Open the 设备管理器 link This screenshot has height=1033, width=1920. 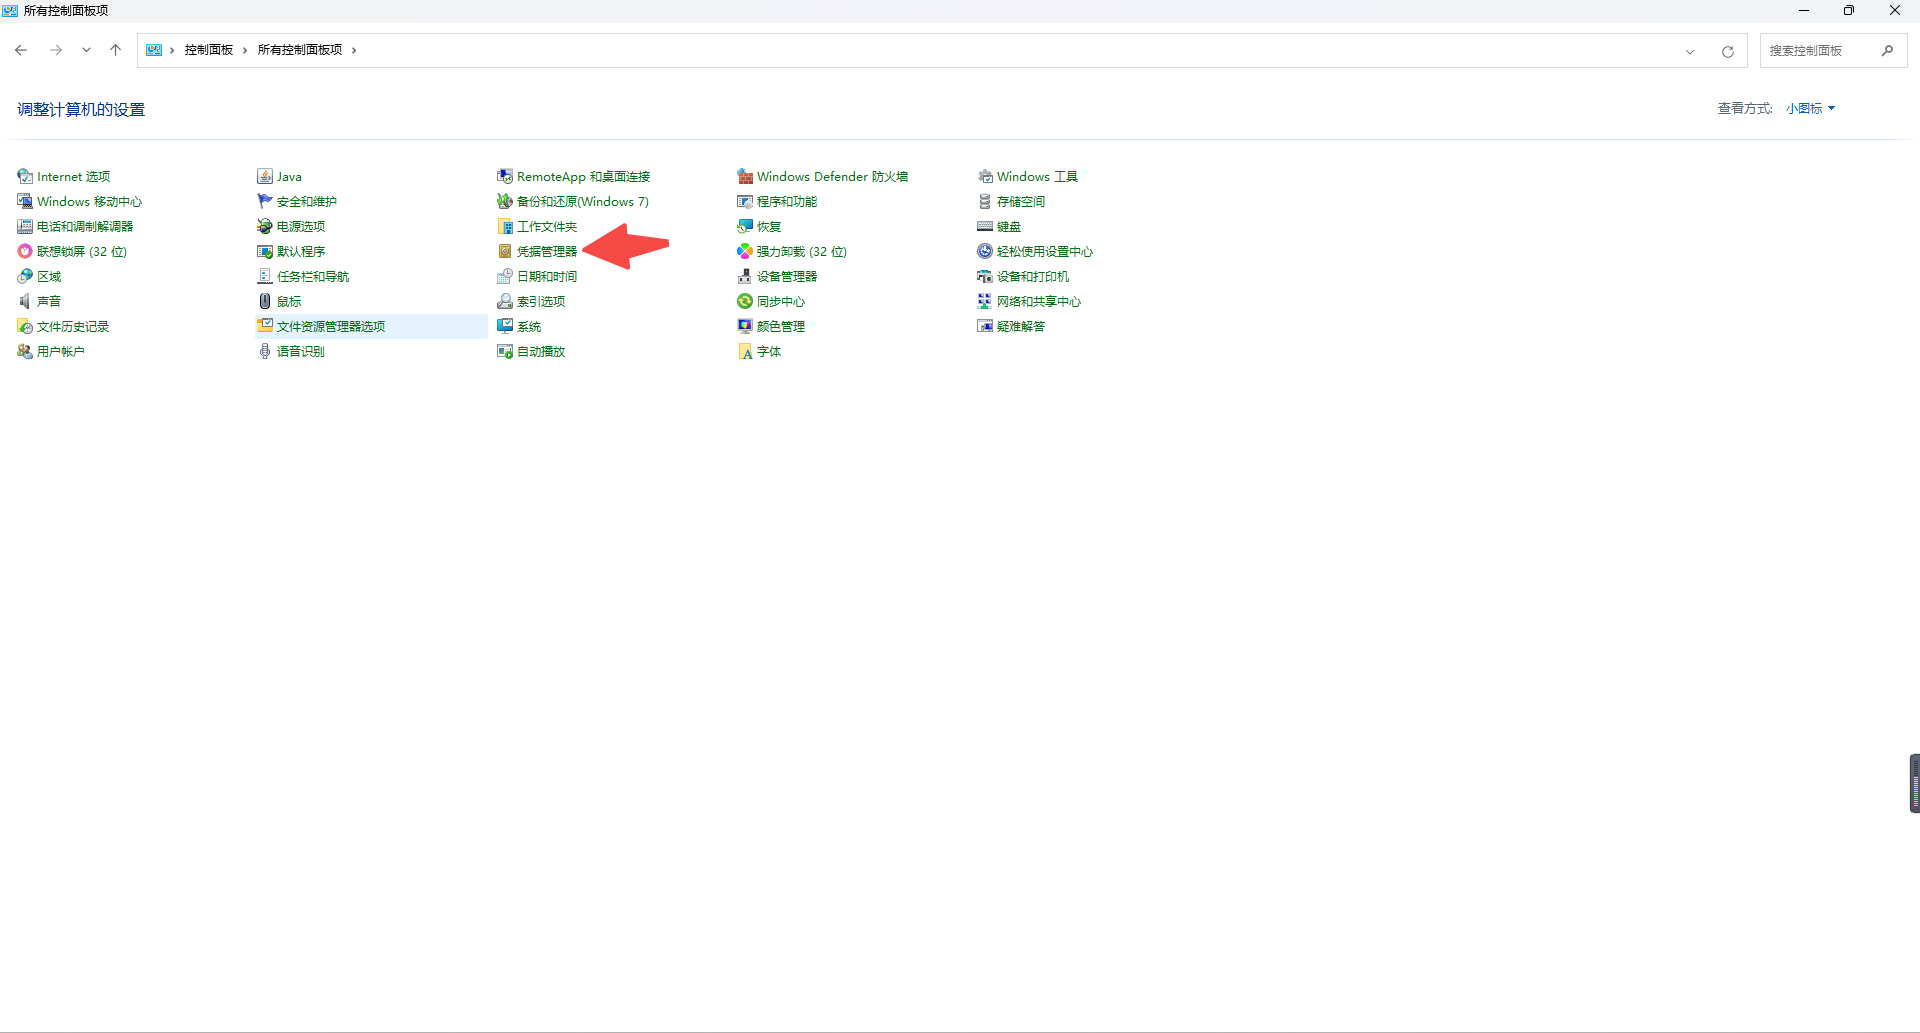787,276
